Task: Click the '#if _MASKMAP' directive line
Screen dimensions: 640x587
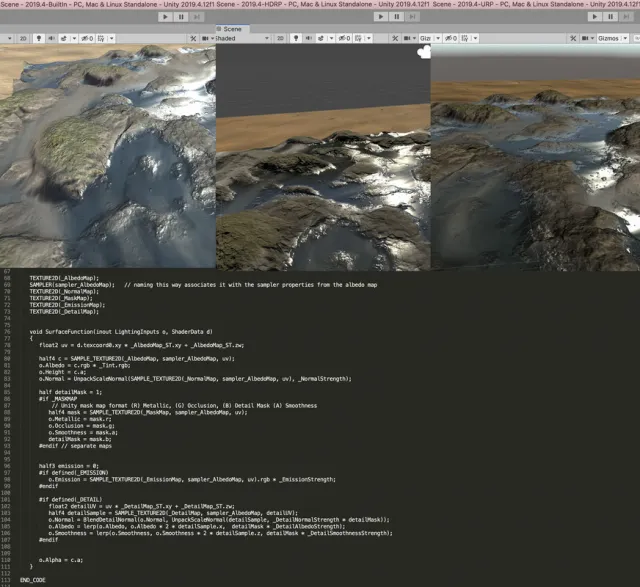Action: 58,399
